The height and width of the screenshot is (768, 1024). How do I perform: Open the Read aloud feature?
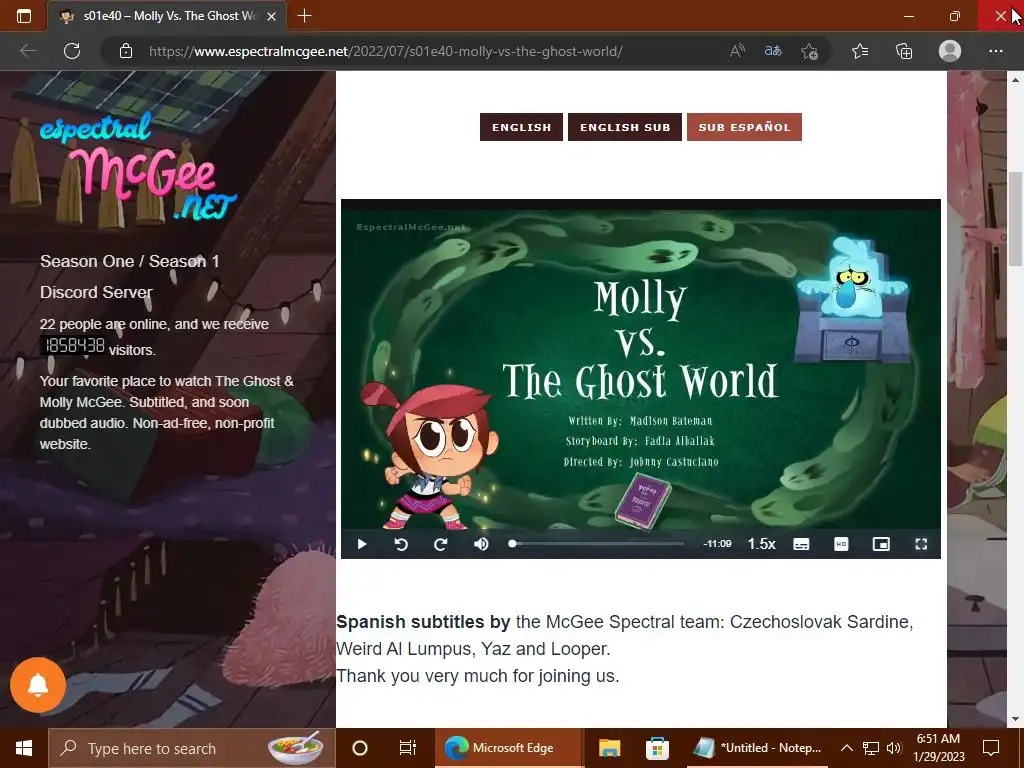pyautogui.click(x=737, y=51)
